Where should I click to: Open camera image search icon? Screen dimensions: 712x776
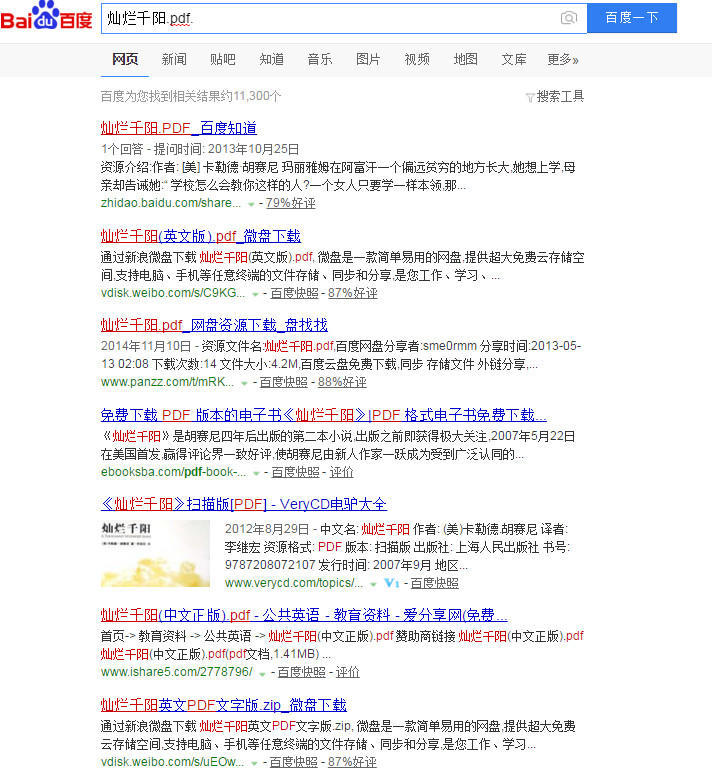(x=569, y=18)
